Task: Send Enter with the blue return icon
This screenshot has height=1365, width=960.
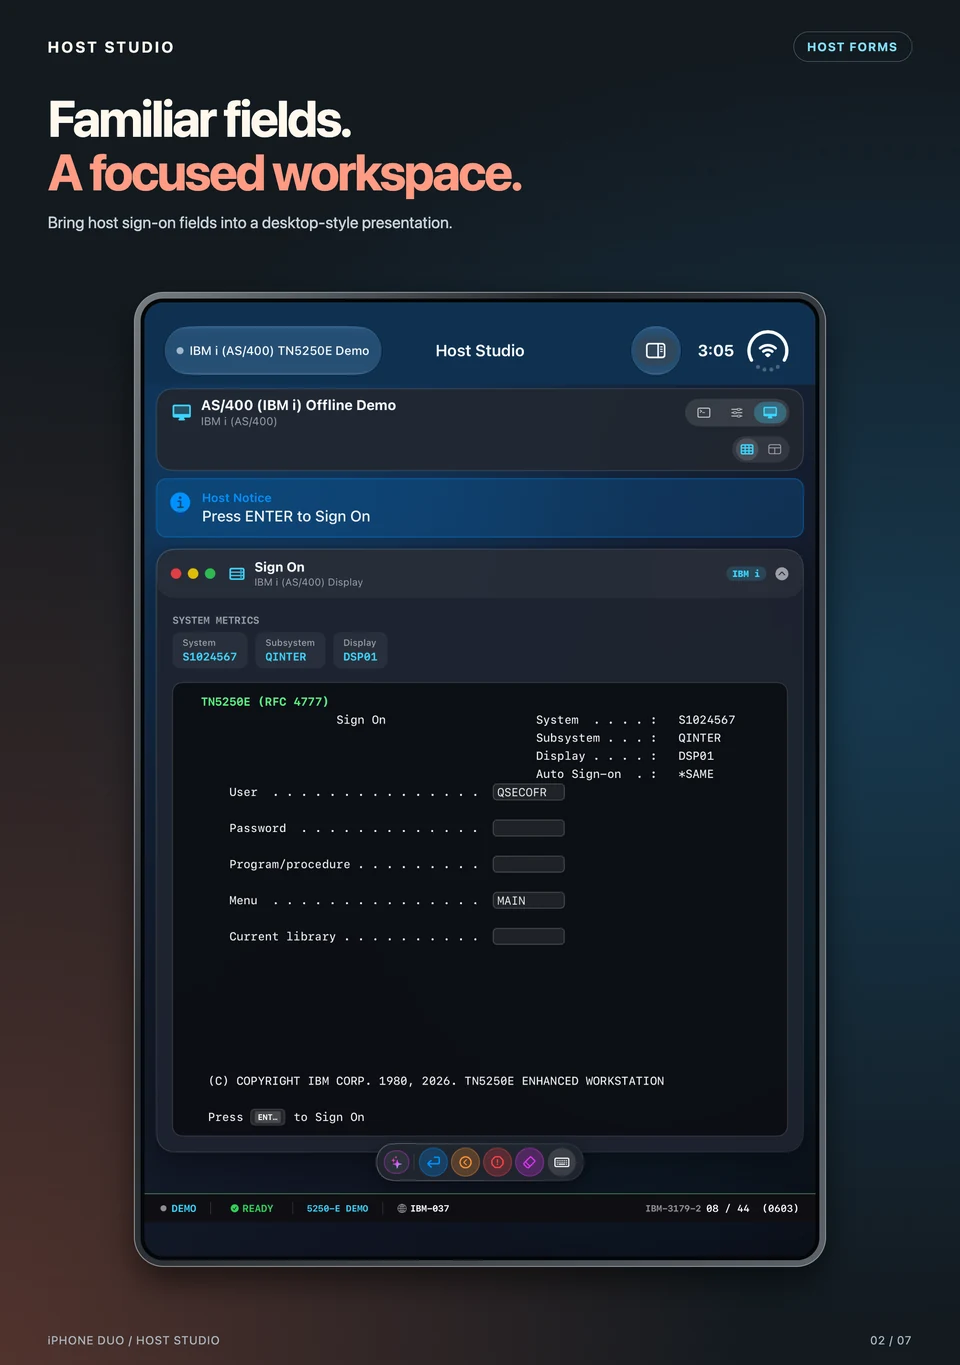Action: tap(433, 1162)
